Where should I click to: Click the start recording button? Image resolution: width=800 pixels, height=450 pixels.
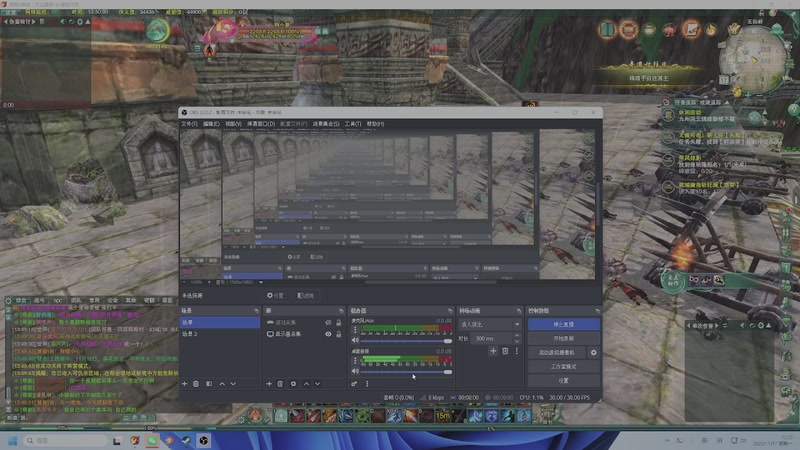point(563,338)
